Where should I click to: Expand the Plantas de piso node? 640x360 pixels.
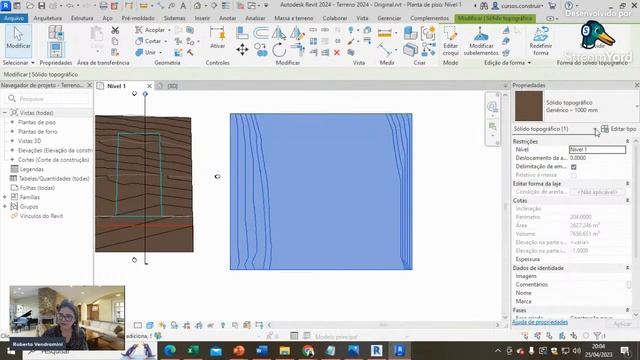(12, 122)
